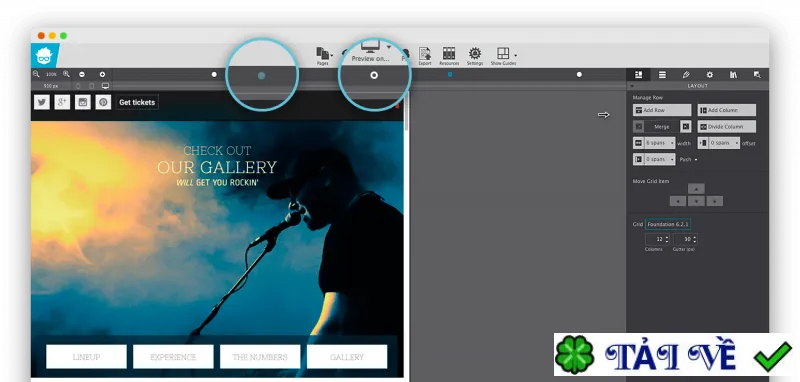Click the app logo with glasses
800x382 pixels.
(45, 56)
